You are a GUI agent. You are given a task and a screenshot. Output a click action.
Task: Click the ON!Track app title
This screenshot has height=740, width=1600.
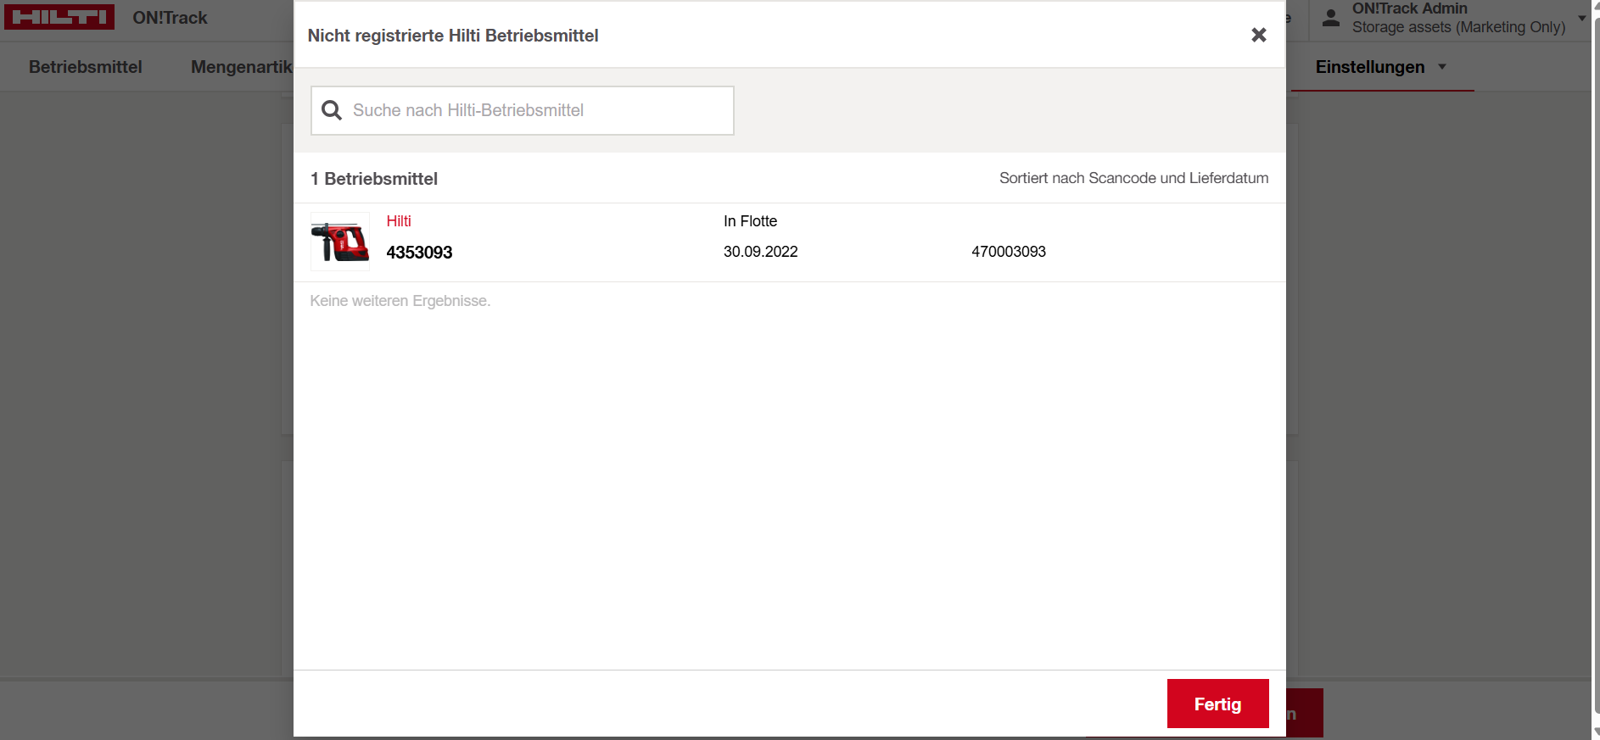tap(170, 18)
